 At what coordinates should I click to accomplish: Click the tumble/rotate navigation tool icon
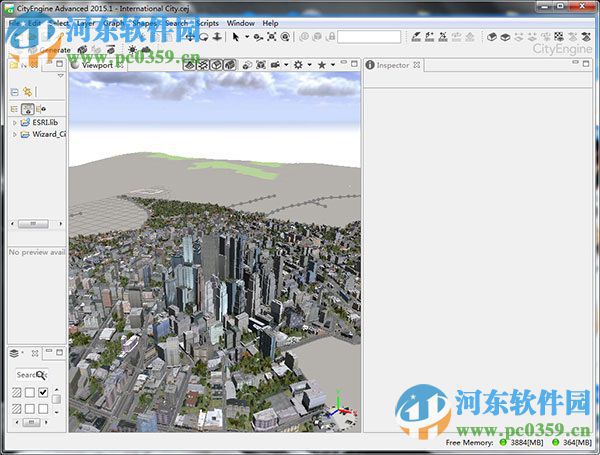[x=204, y=37]
